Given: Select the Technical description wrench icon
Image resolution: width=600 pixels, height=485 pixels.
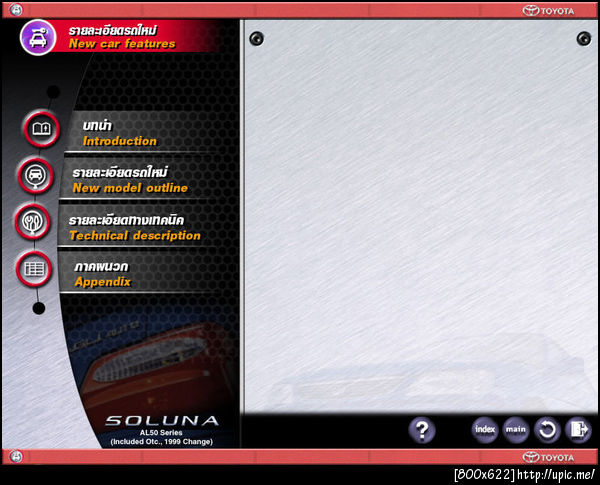Looking at the screenshot, I should [x=33, y=222].
